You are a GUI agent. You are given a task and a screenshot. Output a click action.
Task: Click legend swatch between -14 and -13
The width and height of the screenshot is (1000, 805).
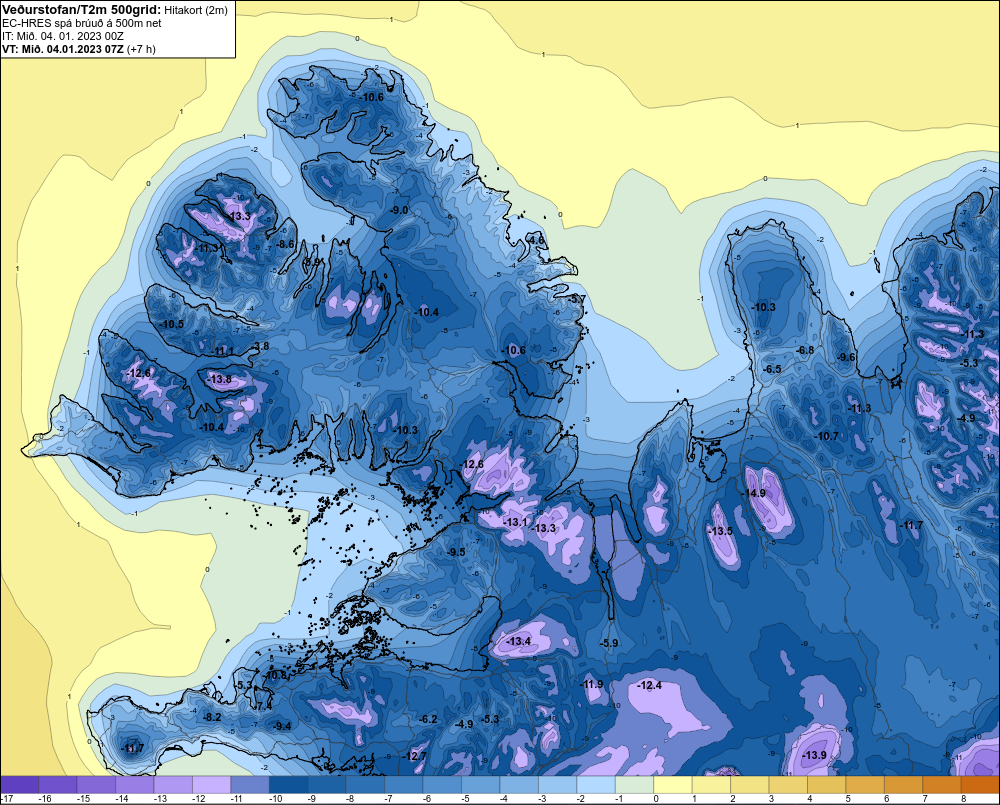(135, 784)
